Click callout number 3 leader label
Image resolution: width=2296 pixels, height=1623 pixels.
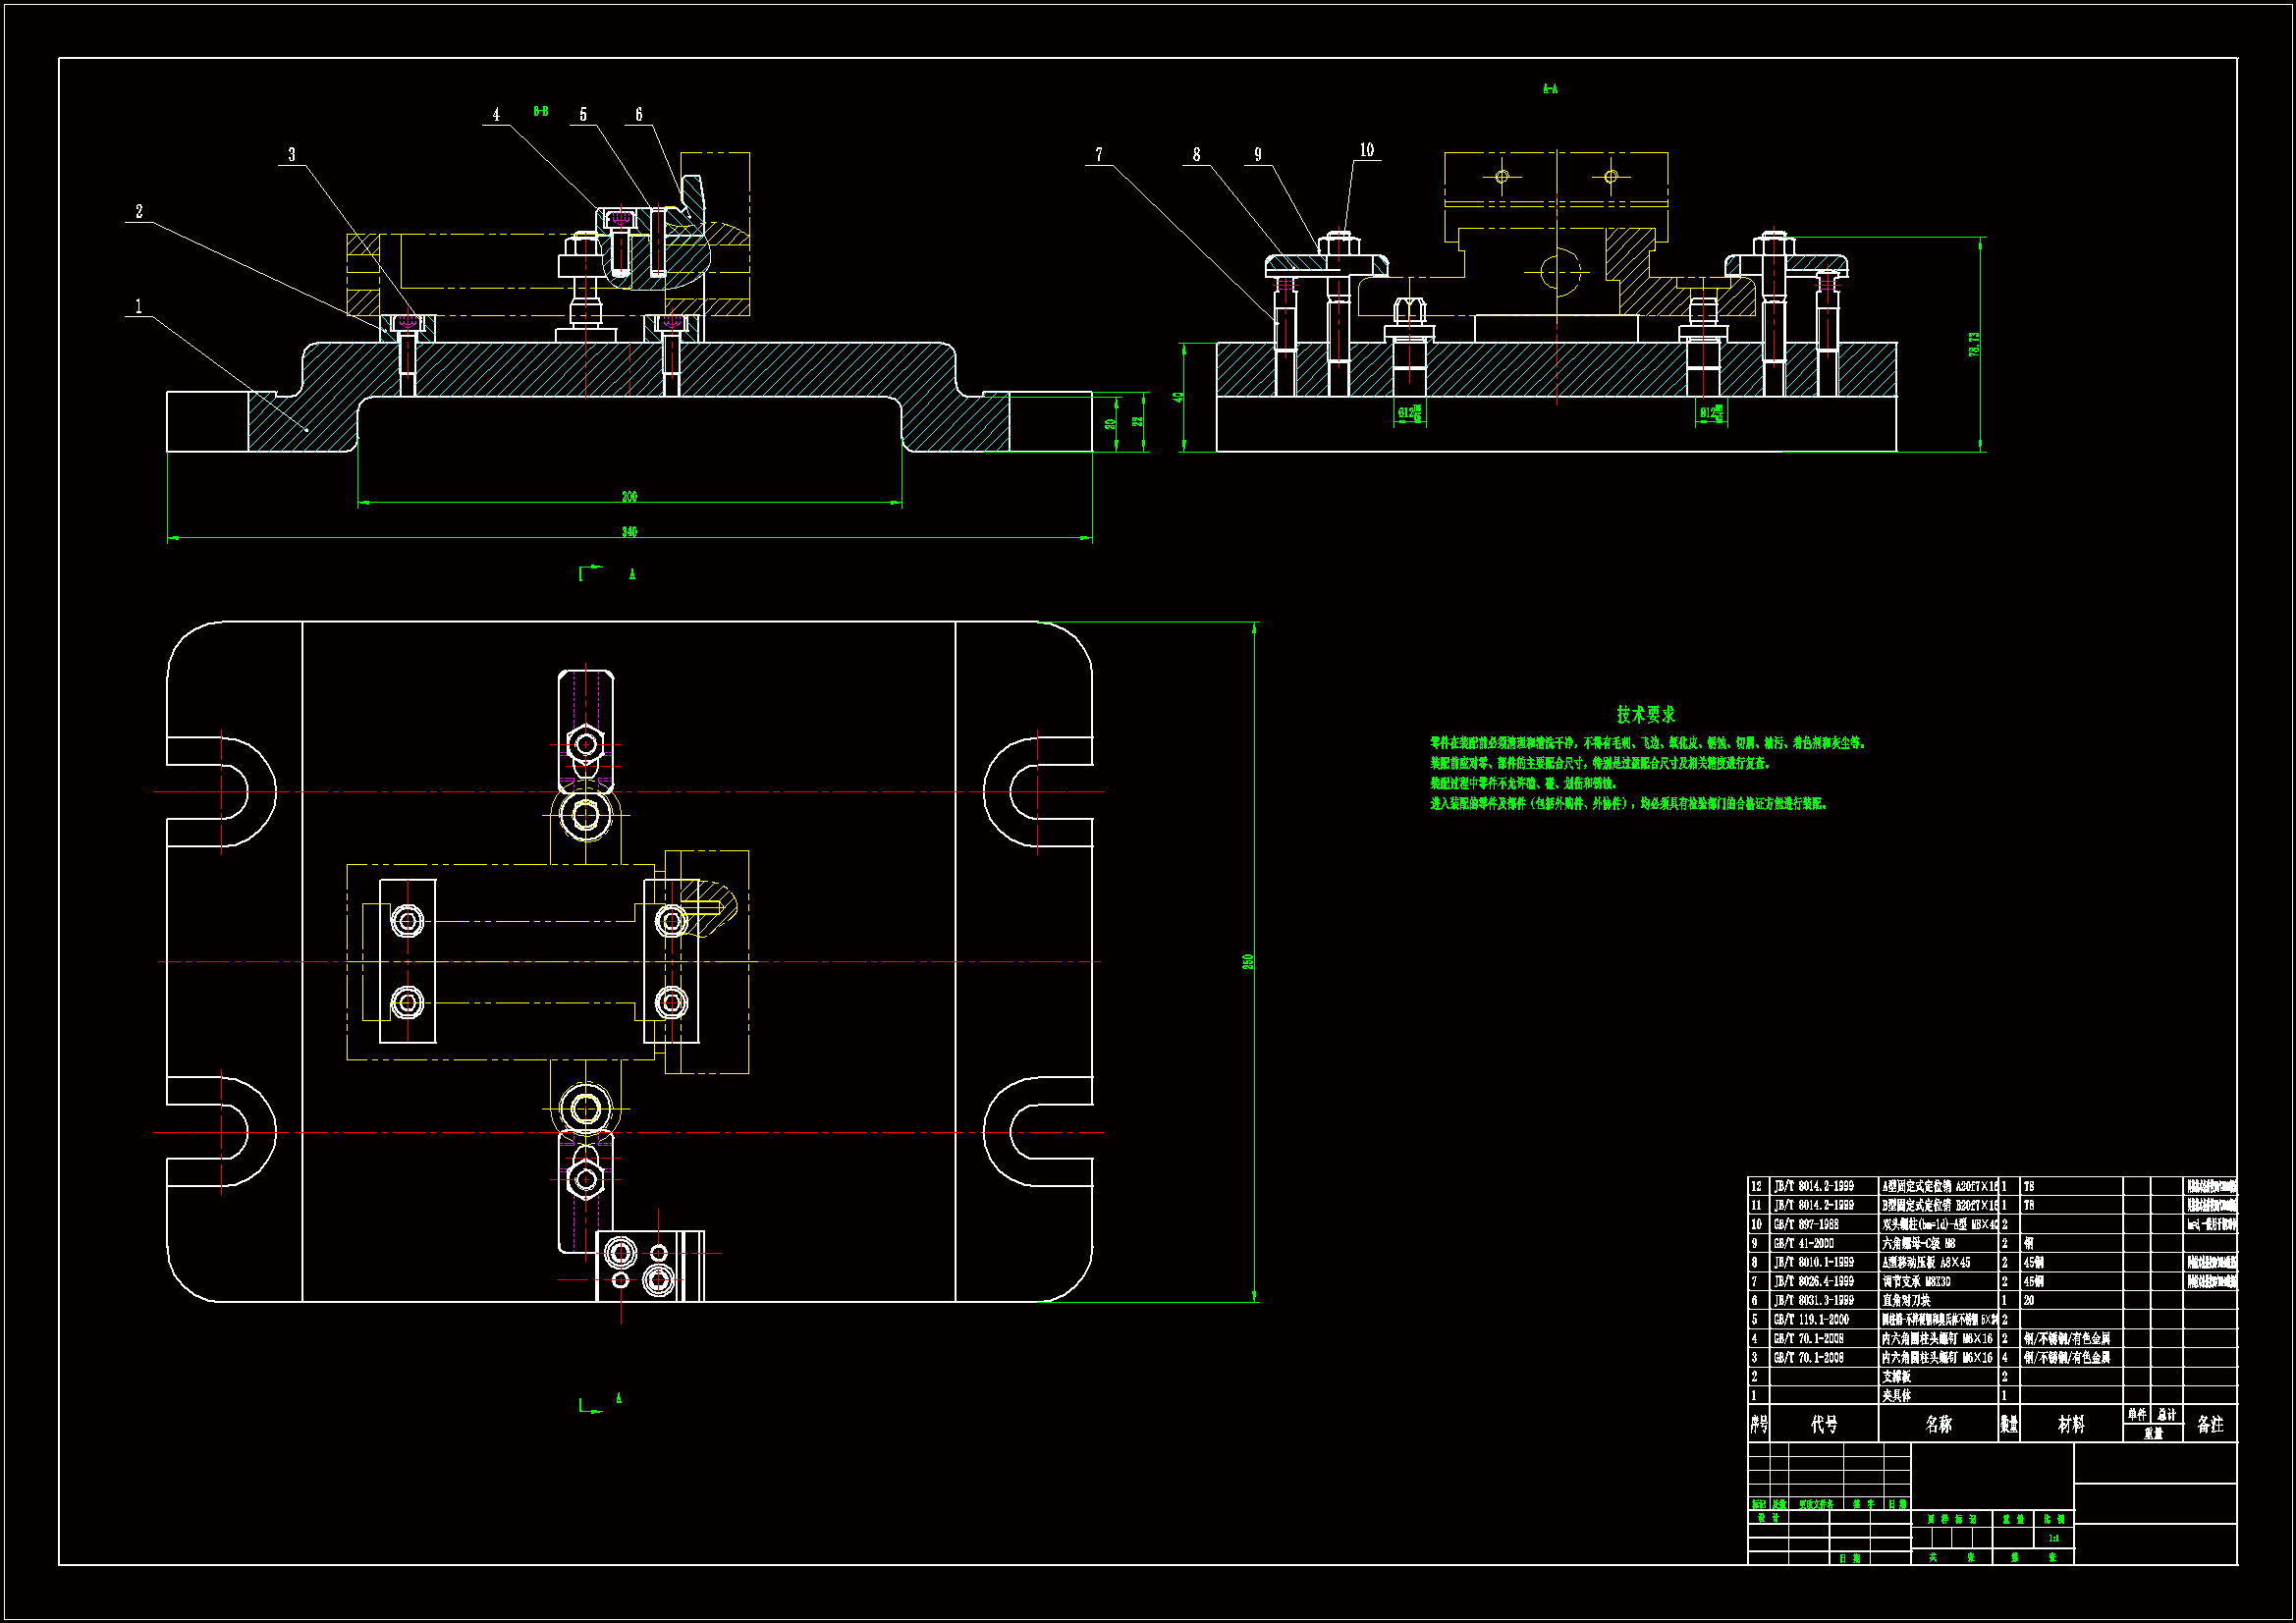coord(292,154)
